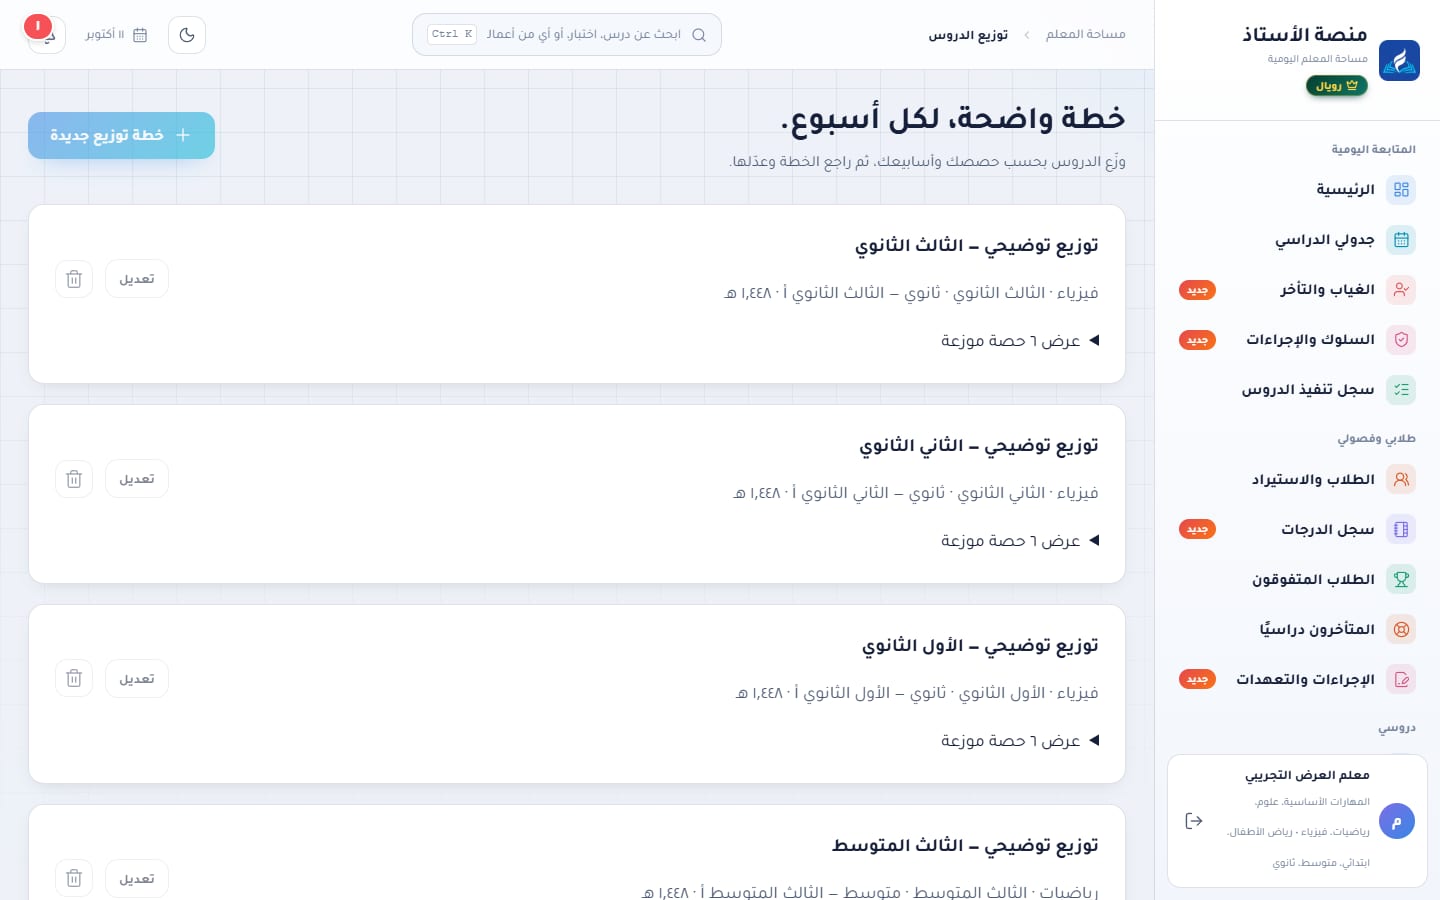Click تعديل on the الثالث المتوسط plan
Image resolution: width=1440 pixels, height=900 pixels.
coord(137,879)
